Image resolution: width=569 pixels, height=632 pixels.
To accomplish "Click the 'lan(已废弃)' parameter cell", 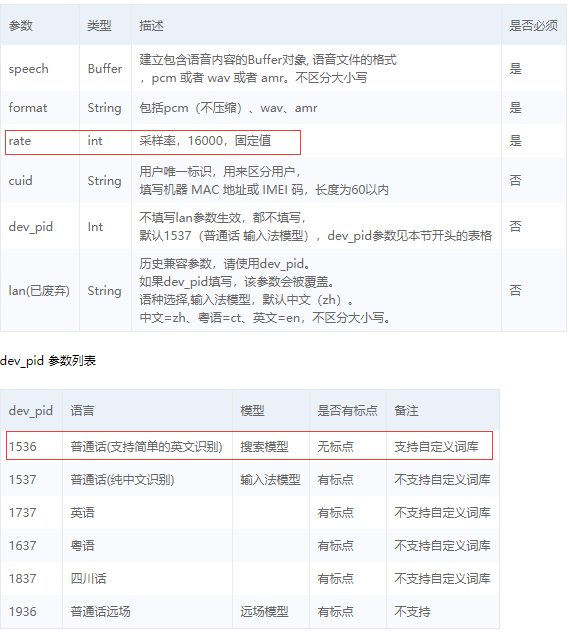I will click(39, 291).
